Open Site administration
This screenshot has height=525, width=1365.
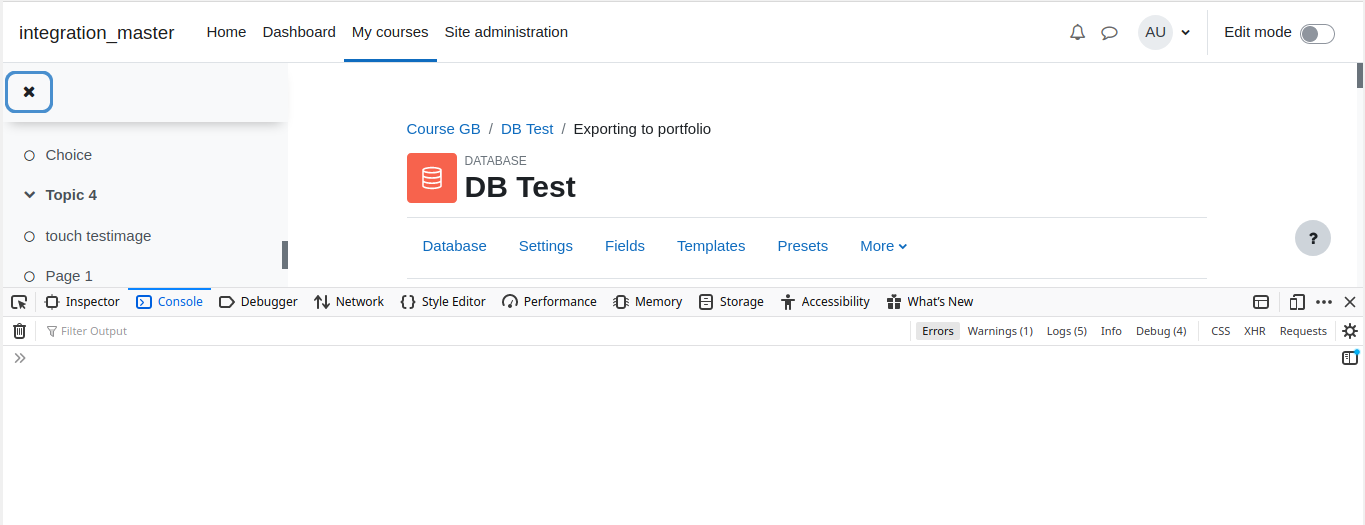point(506,32)
